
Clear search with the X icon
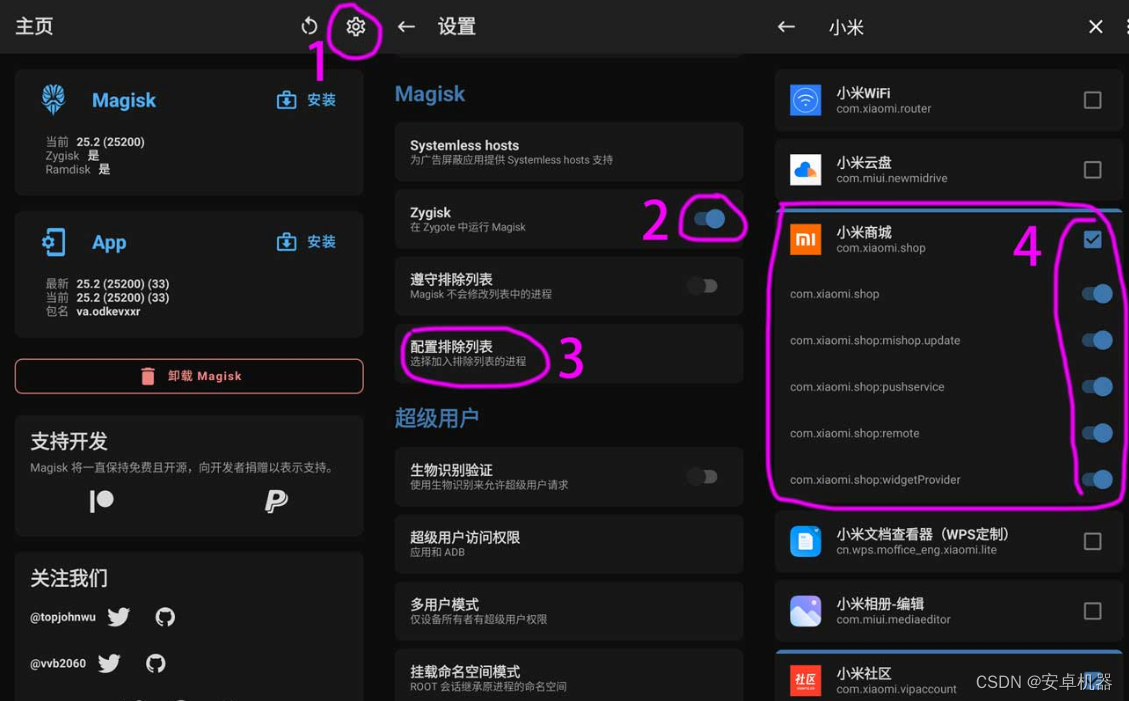click(1095, 27)
